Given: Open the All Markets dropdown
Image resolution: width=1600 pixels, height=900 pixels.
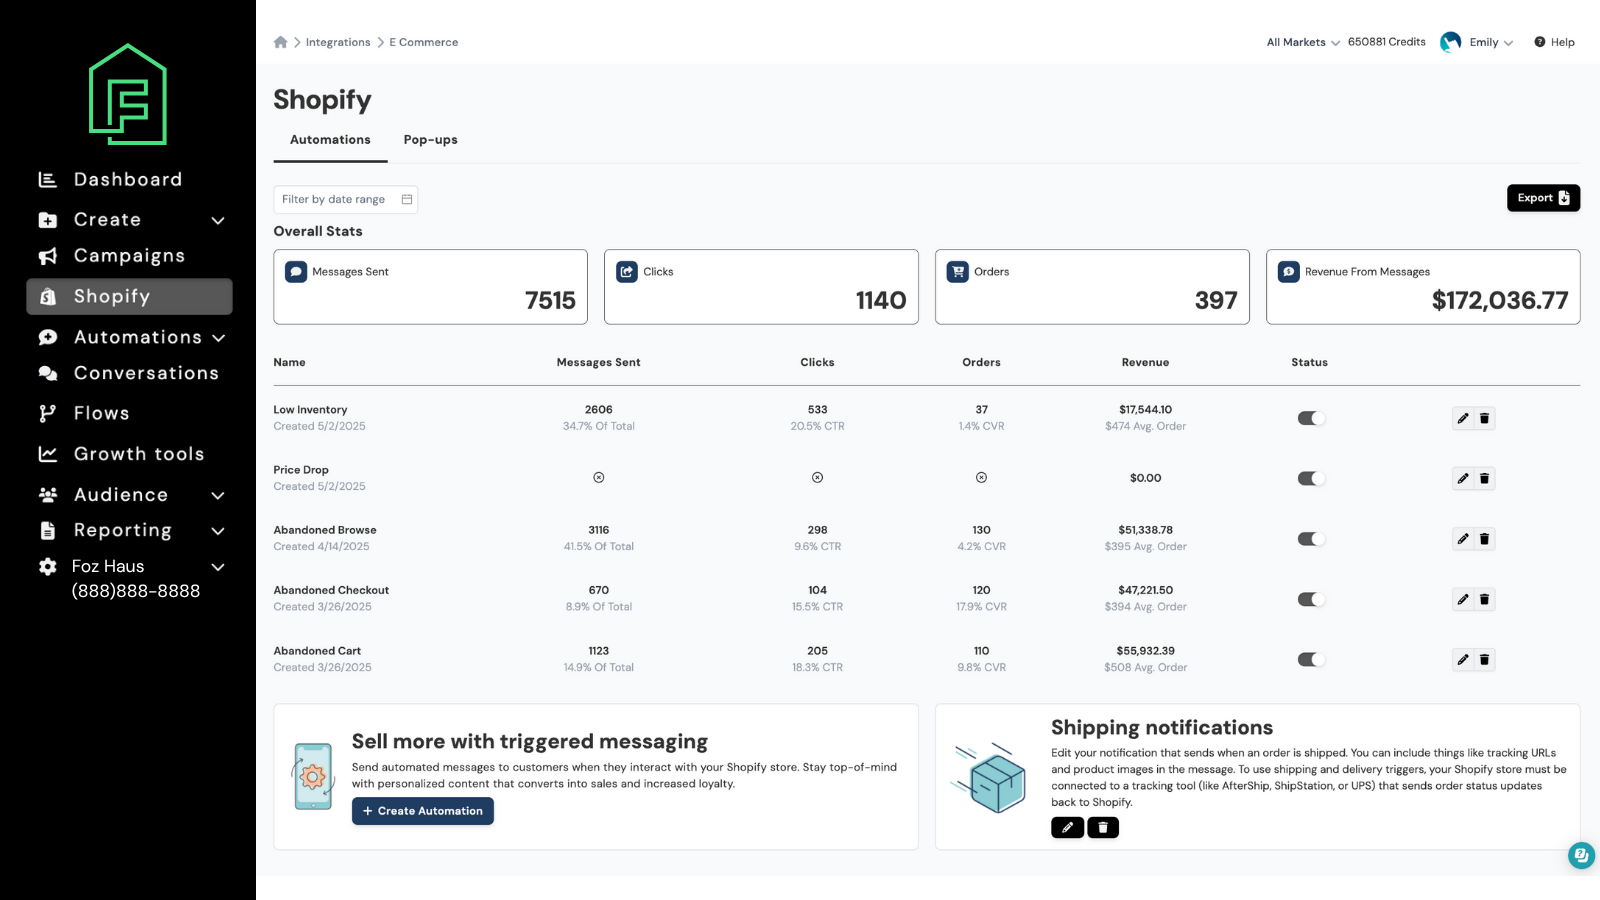Looking at the screenshot, I should (x=1303, y=42).
